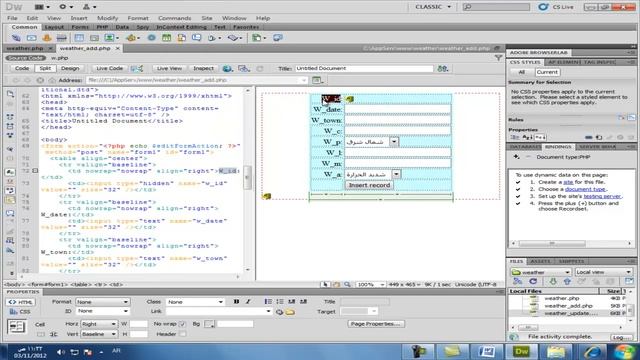This screenshot has width=640, height=360.
Task: Click the Zoom tool in status bar
Action: pos(347,284)
